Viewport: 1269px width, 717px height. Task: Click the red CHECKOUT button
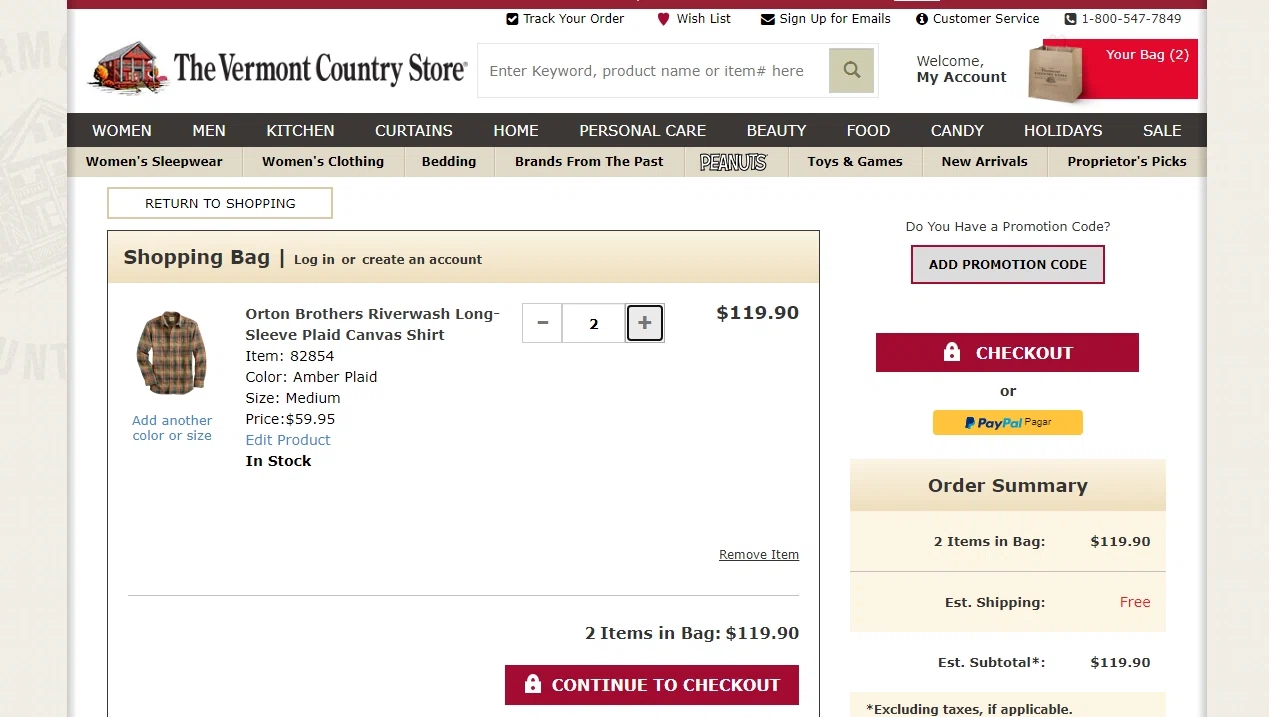click(1007, 353)
